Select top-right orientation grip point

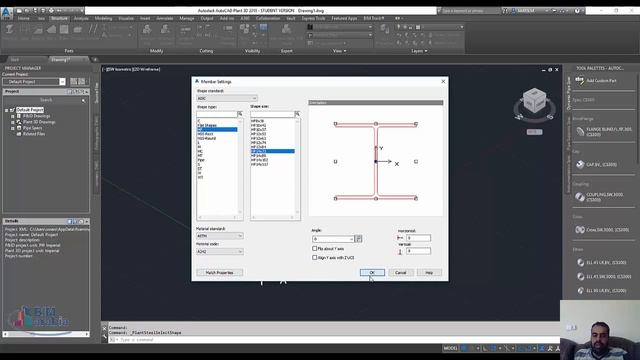pos(416,124)
